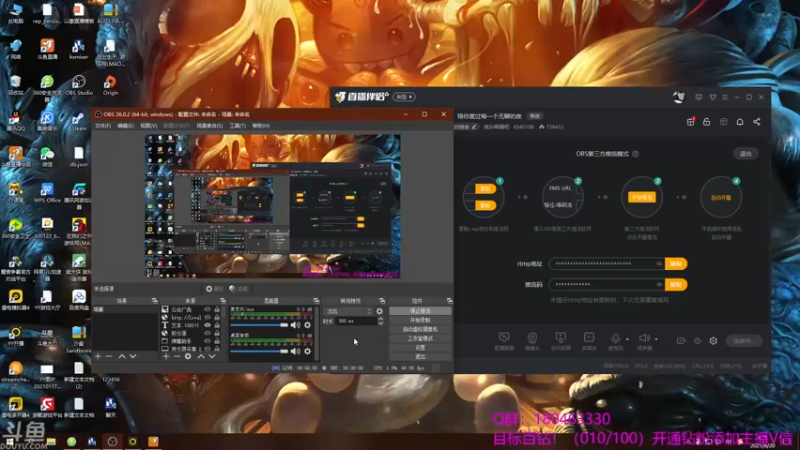This screenshot has height=450, width=800.
Task: Open companion settings gear in bottom toolbar
Action: 713,340
